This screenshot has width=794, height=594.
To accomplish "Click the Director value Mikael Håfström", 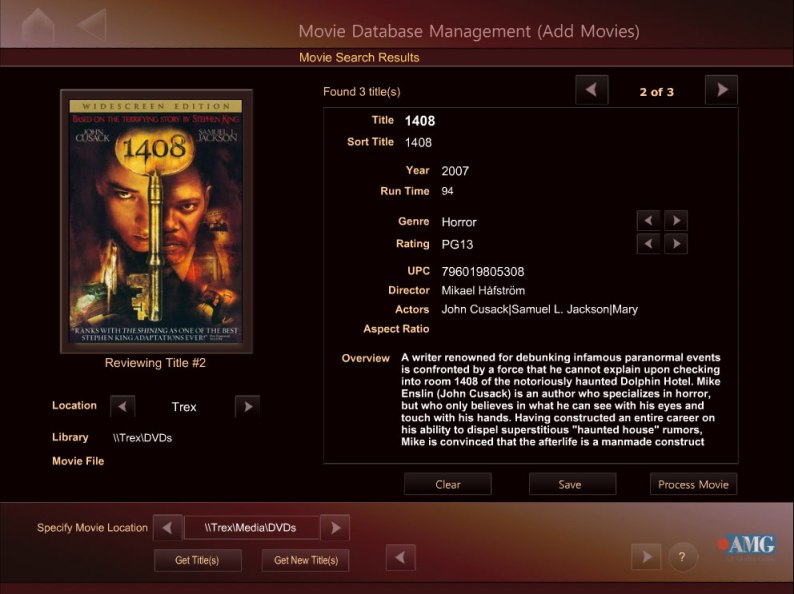I will pyautogui.click(x=483, y=291).
